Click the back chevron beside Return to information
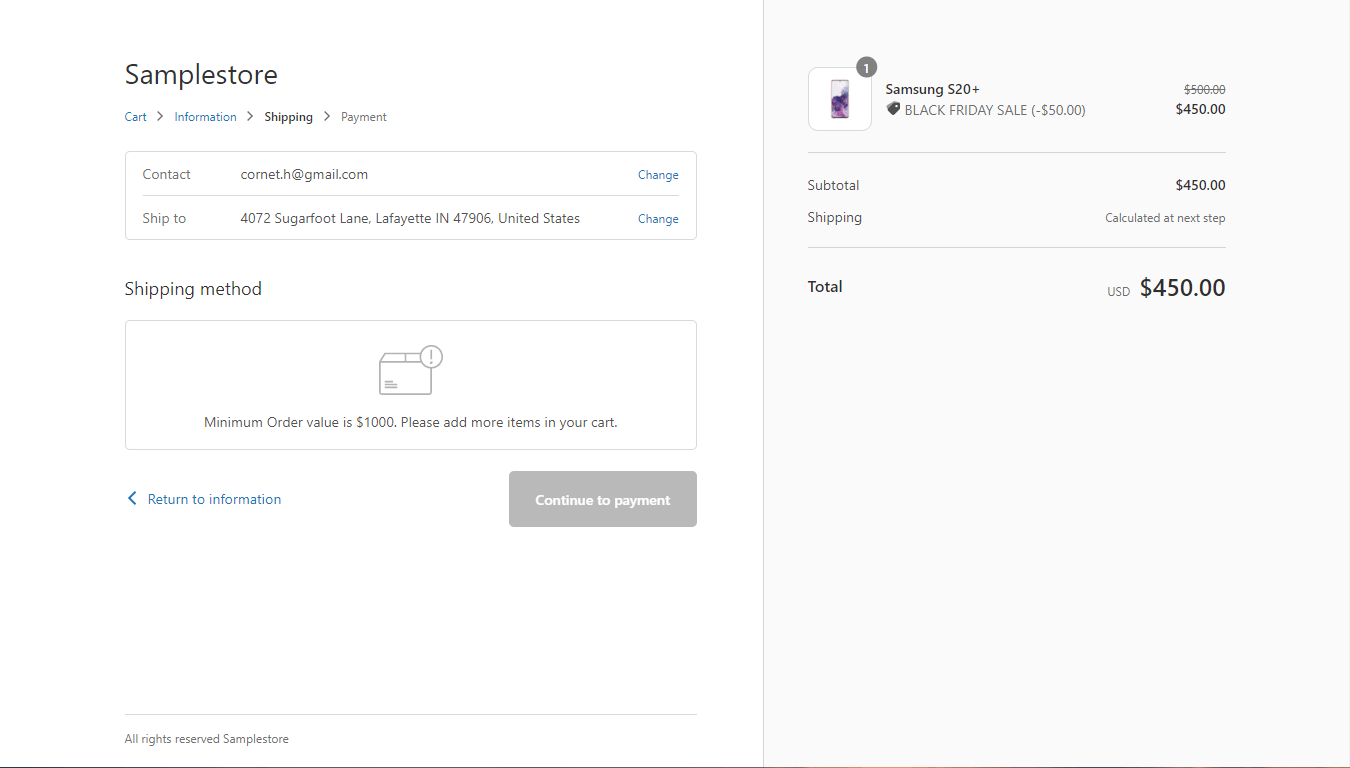1350x768 pixels. coord(132,499)
